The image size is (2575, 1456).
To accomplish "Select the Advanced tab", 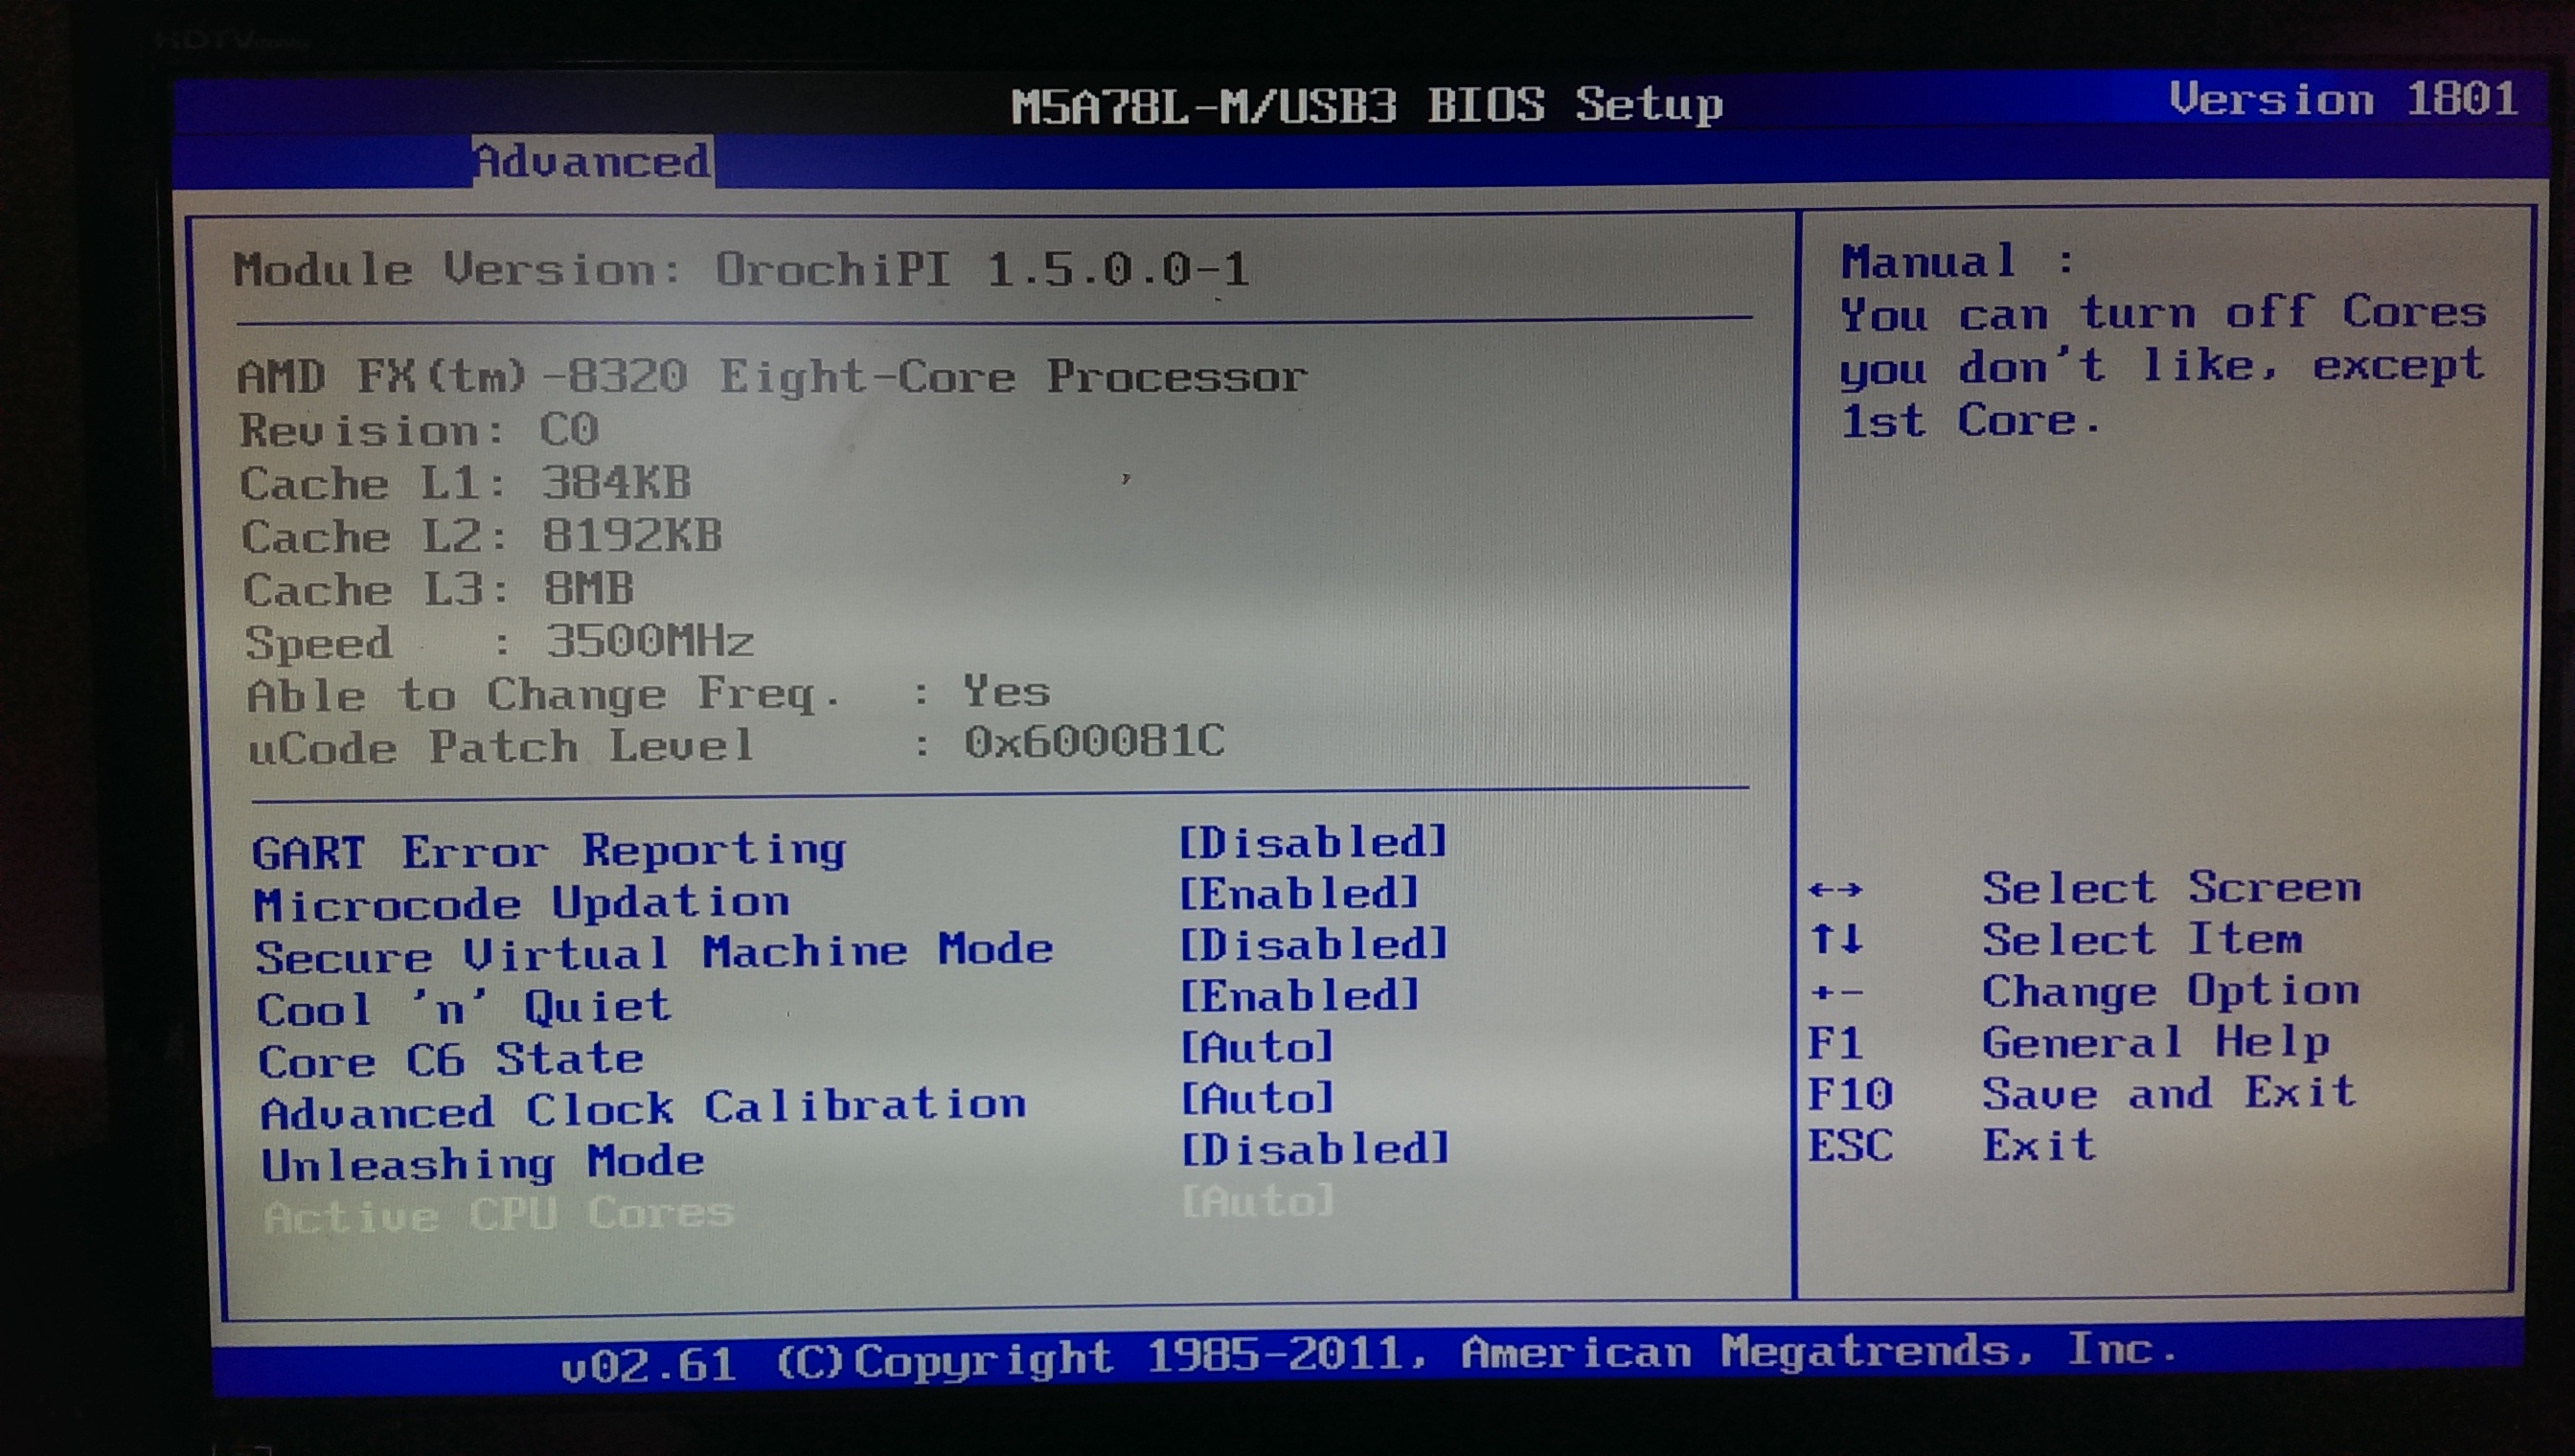I will (x=591, y=162).
